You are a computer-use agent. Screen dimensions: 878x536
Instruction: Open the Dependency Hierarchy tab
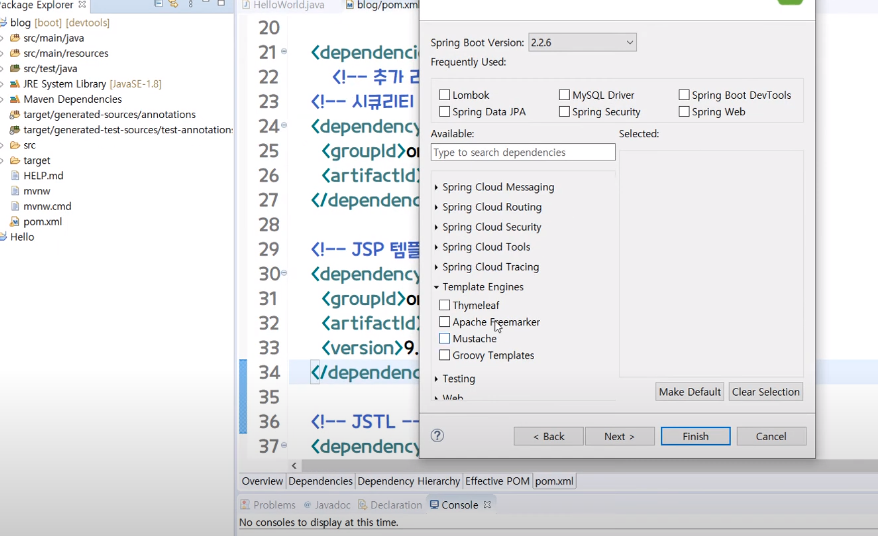(x=409, y=481)
